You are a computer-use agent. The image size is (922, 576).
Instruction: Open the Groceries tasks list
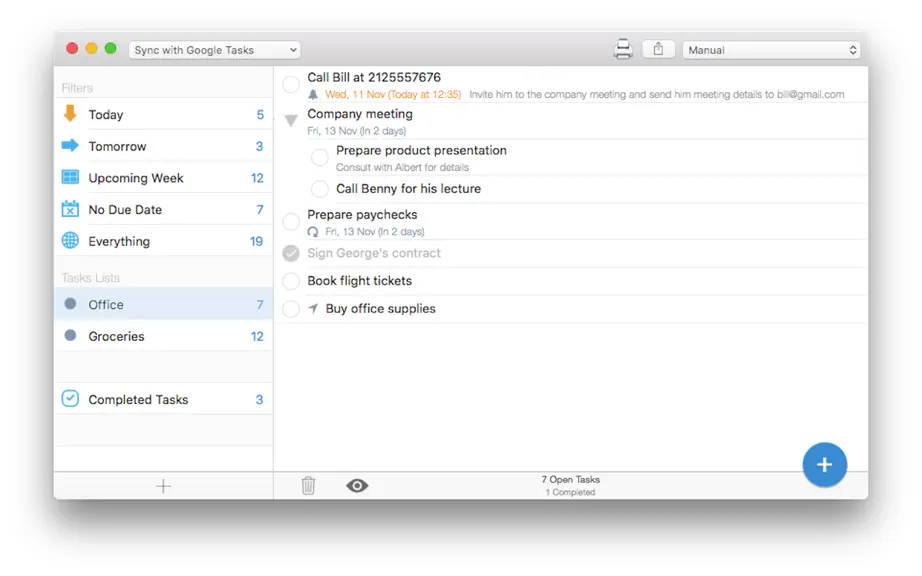[163, 336]
